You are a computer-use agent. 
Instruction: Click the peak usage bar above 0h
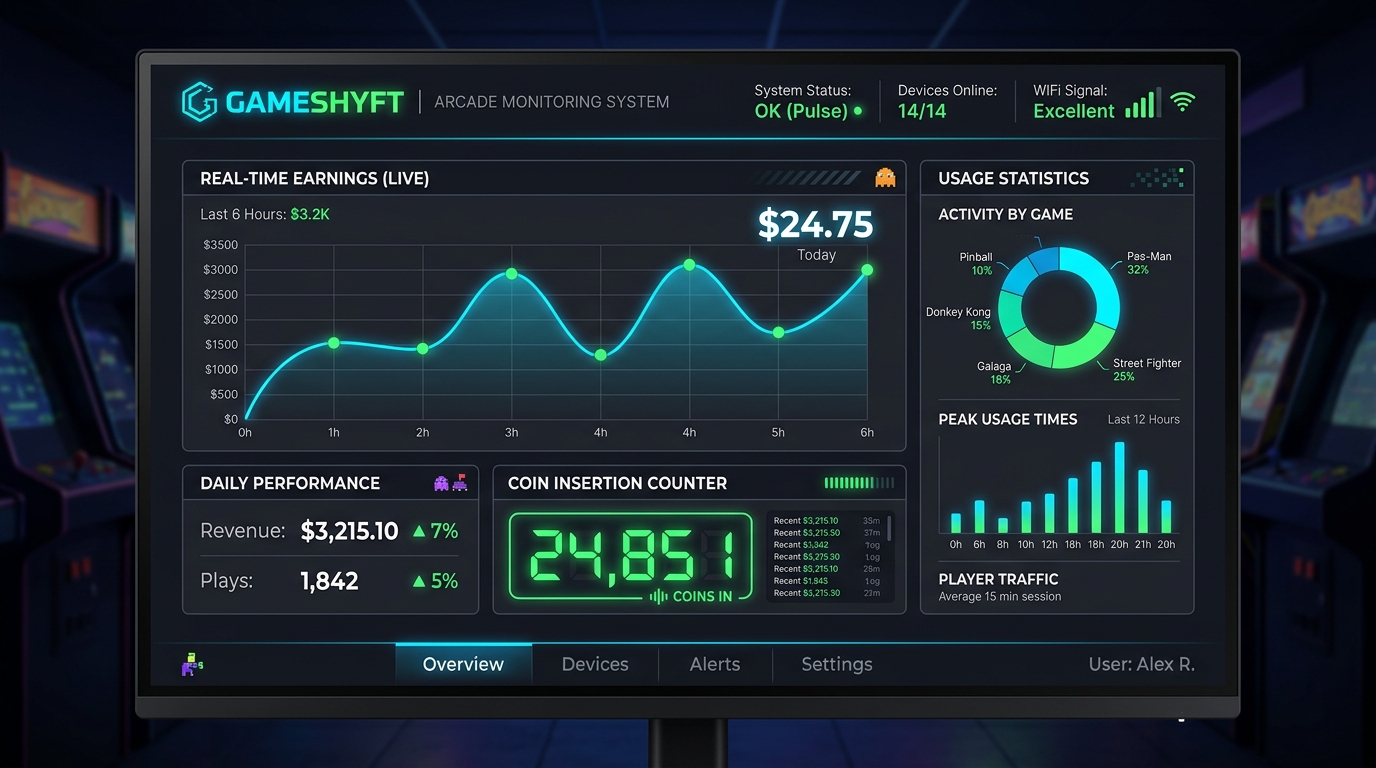click(956, 523)
